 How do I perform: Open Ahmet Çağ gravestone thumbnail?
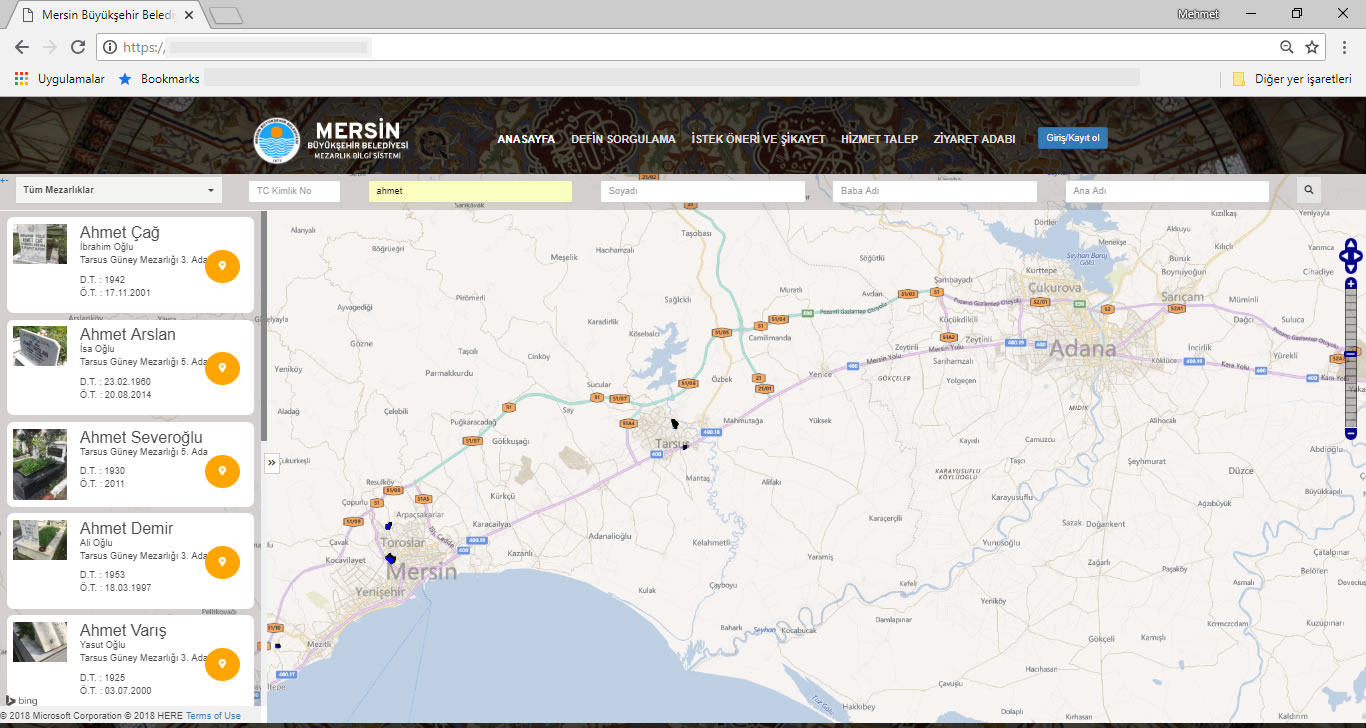click(x=40, y=244)
